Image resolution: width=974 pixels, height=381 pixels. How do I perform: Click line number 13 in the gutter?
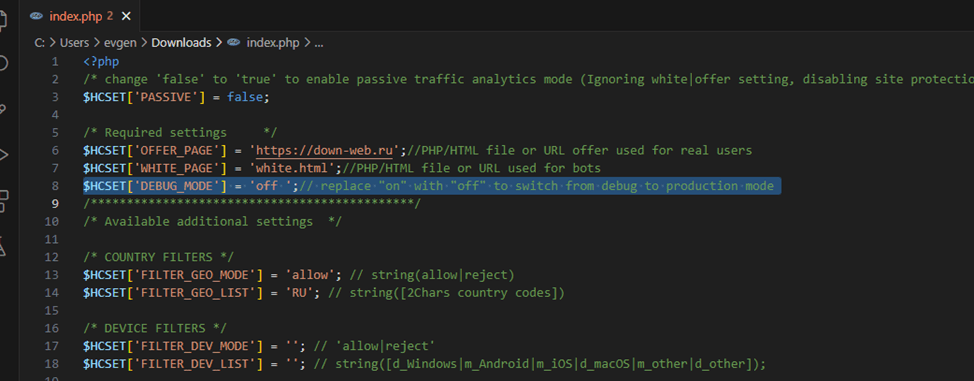pyautogui.click(x=52, y=275)
